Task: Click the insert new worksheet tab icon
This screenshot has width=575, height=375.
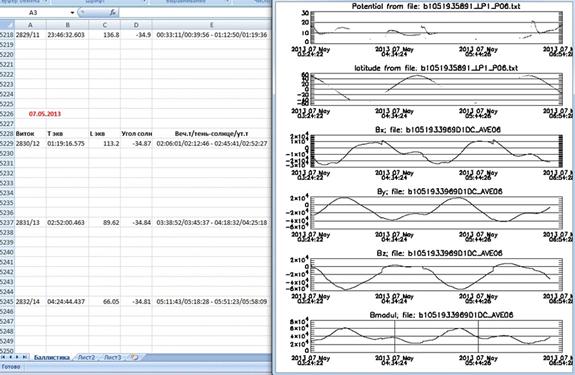Action: tap(135, 357)
